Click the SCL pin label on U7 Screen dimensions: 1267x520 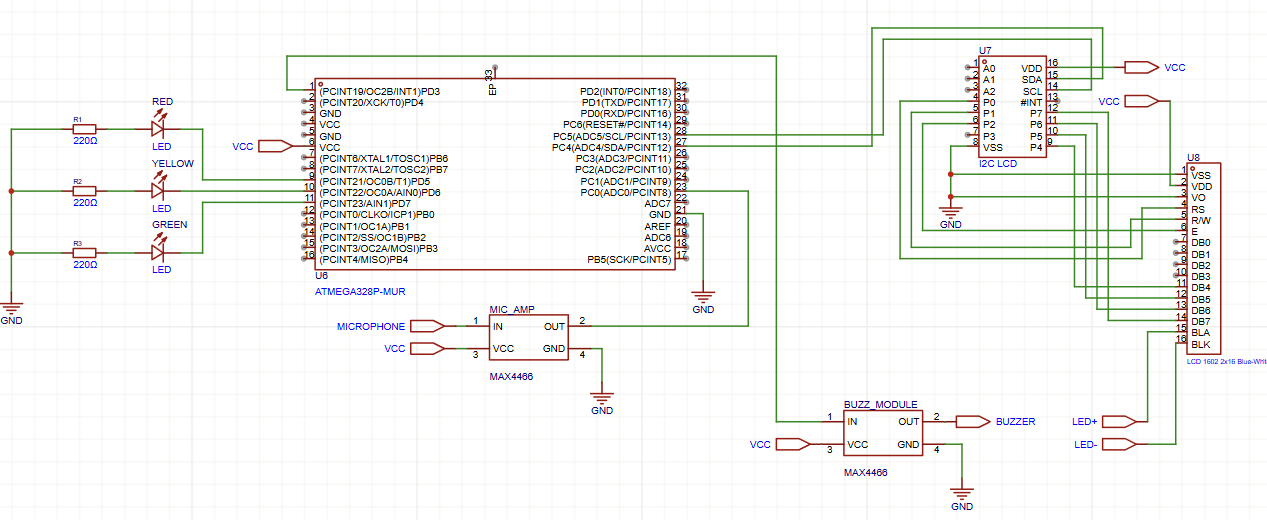(1033, 90)
